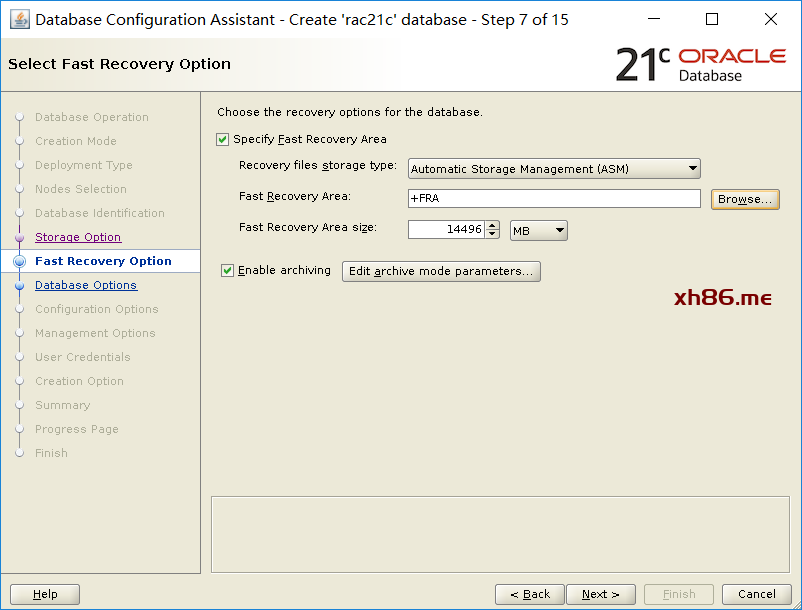Go back with the Back button
The width and height of the screenshot is (802, 610).
529,594
